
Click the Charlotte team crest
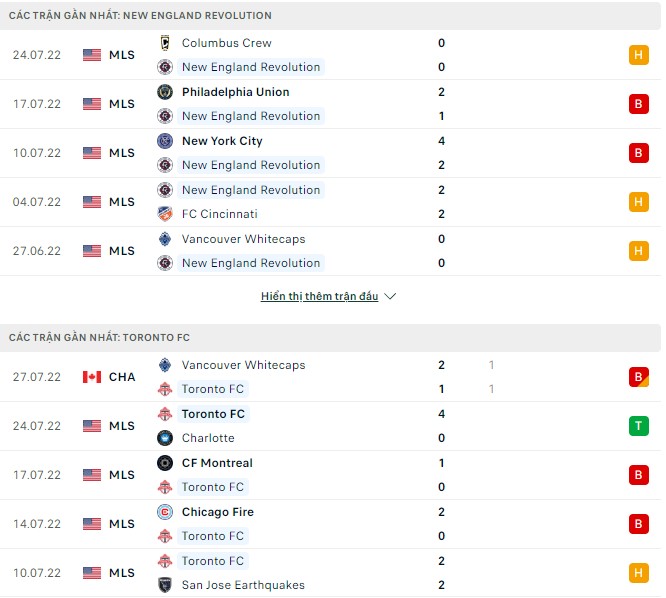point(165,438)
